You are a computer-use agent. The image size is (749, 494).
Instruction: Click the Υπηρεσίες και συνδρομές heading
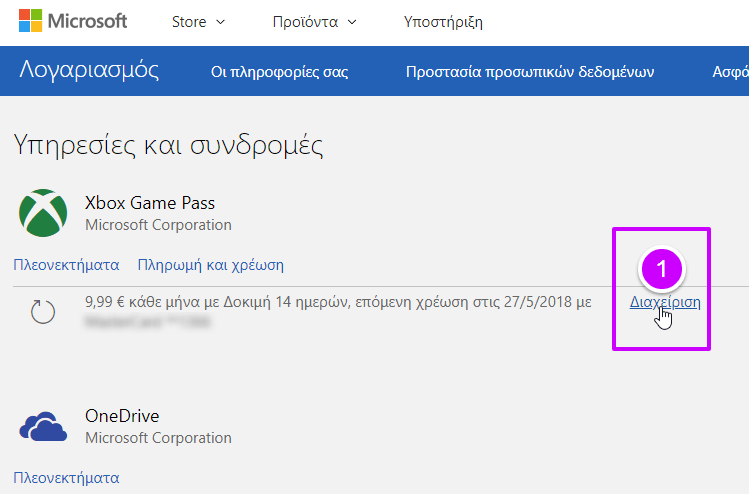(x=168, y=144)
